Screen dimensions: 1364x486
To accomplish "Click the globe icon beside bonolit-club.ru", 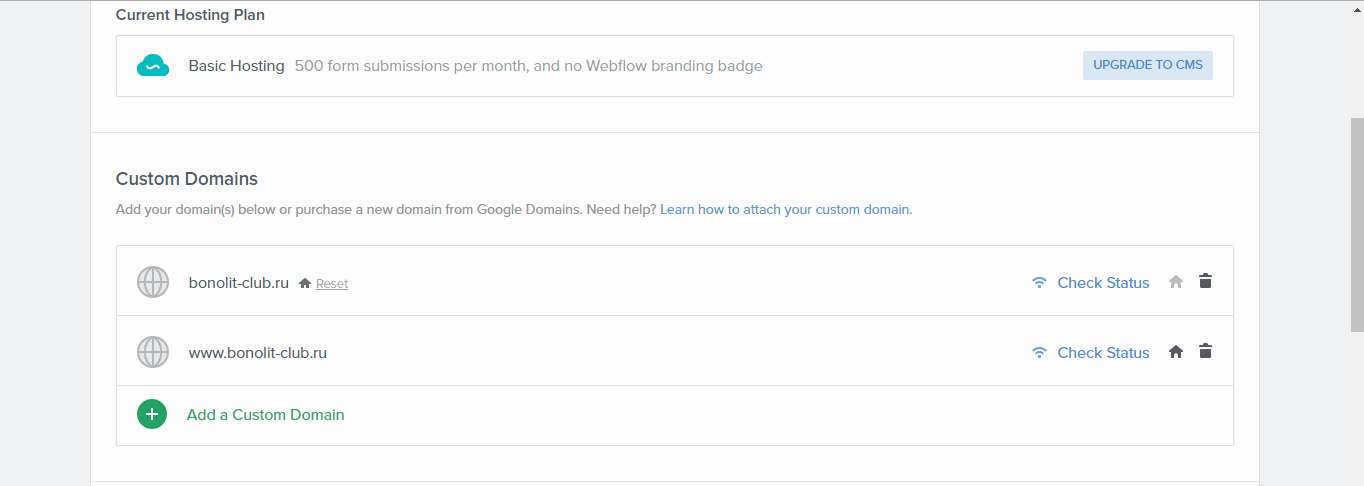I will [153, 282].
